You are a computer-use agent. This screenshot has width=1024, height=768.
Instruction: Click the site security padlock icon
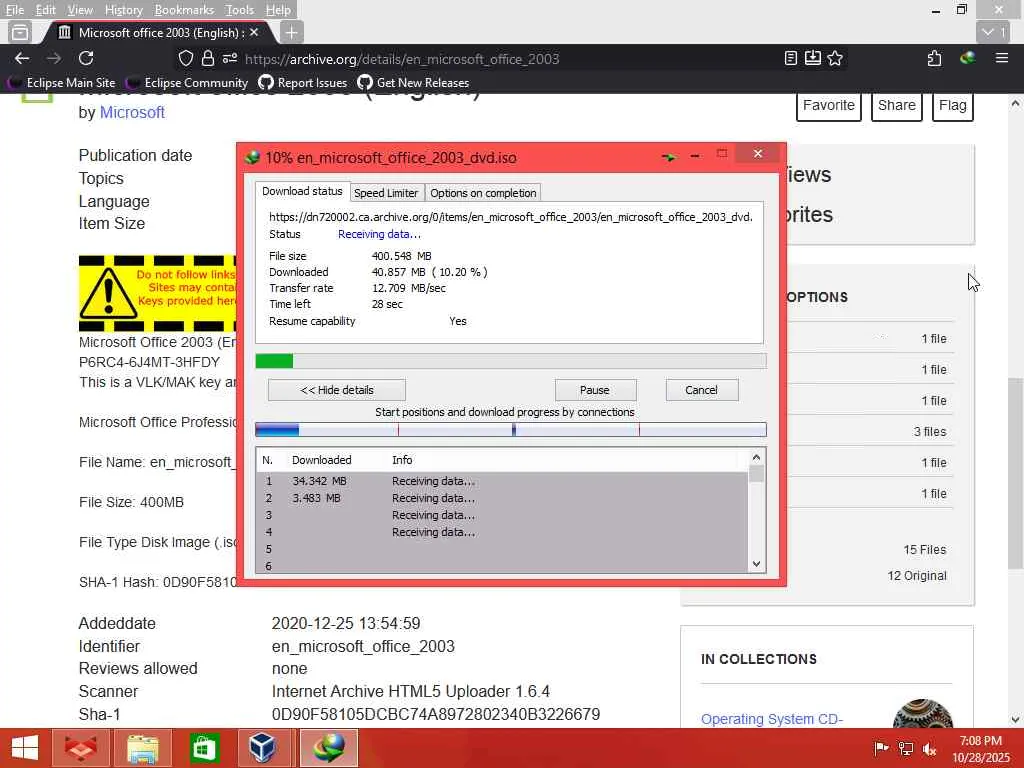point(208,59)
